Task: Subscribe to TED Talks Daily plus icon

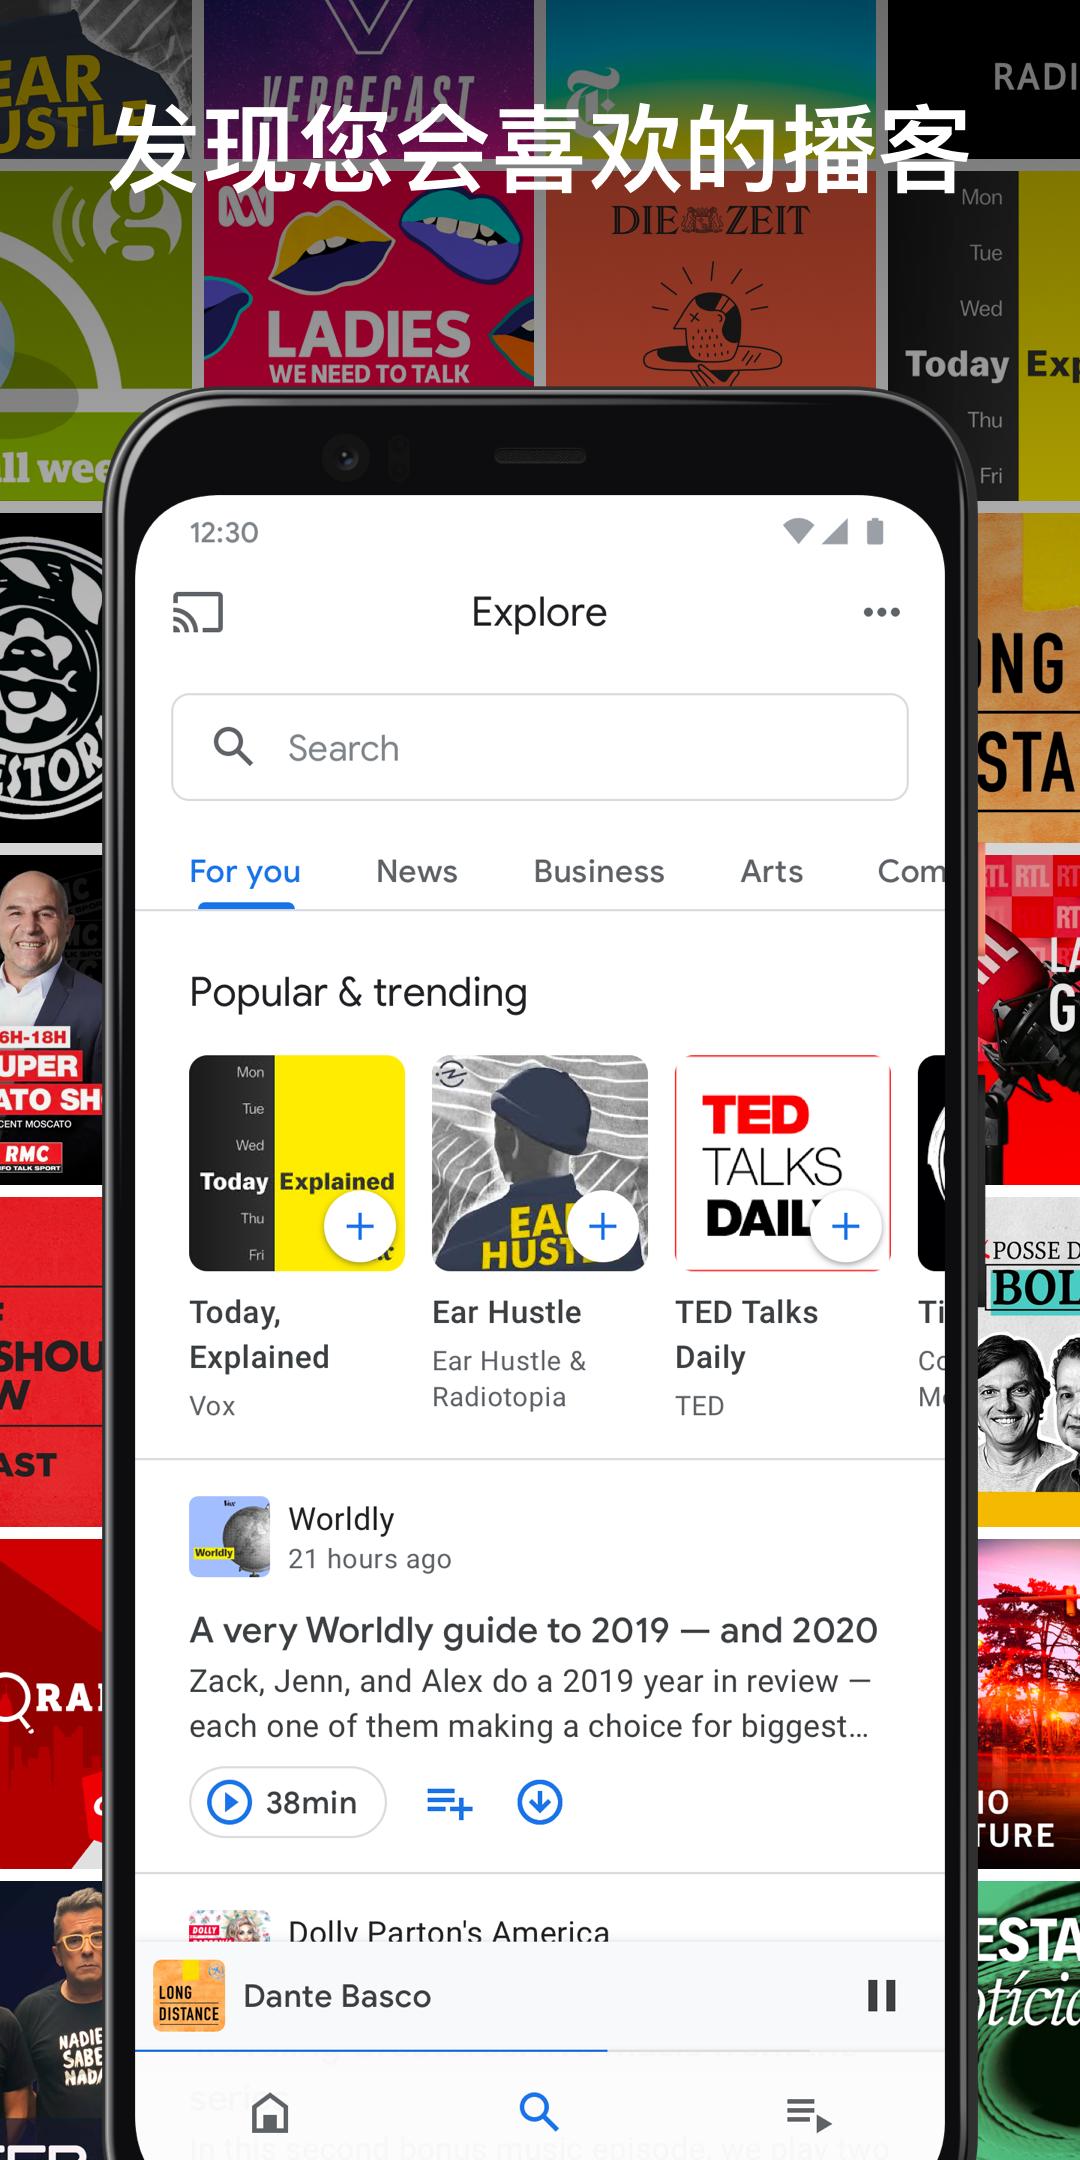Action: pos(846,1226)
